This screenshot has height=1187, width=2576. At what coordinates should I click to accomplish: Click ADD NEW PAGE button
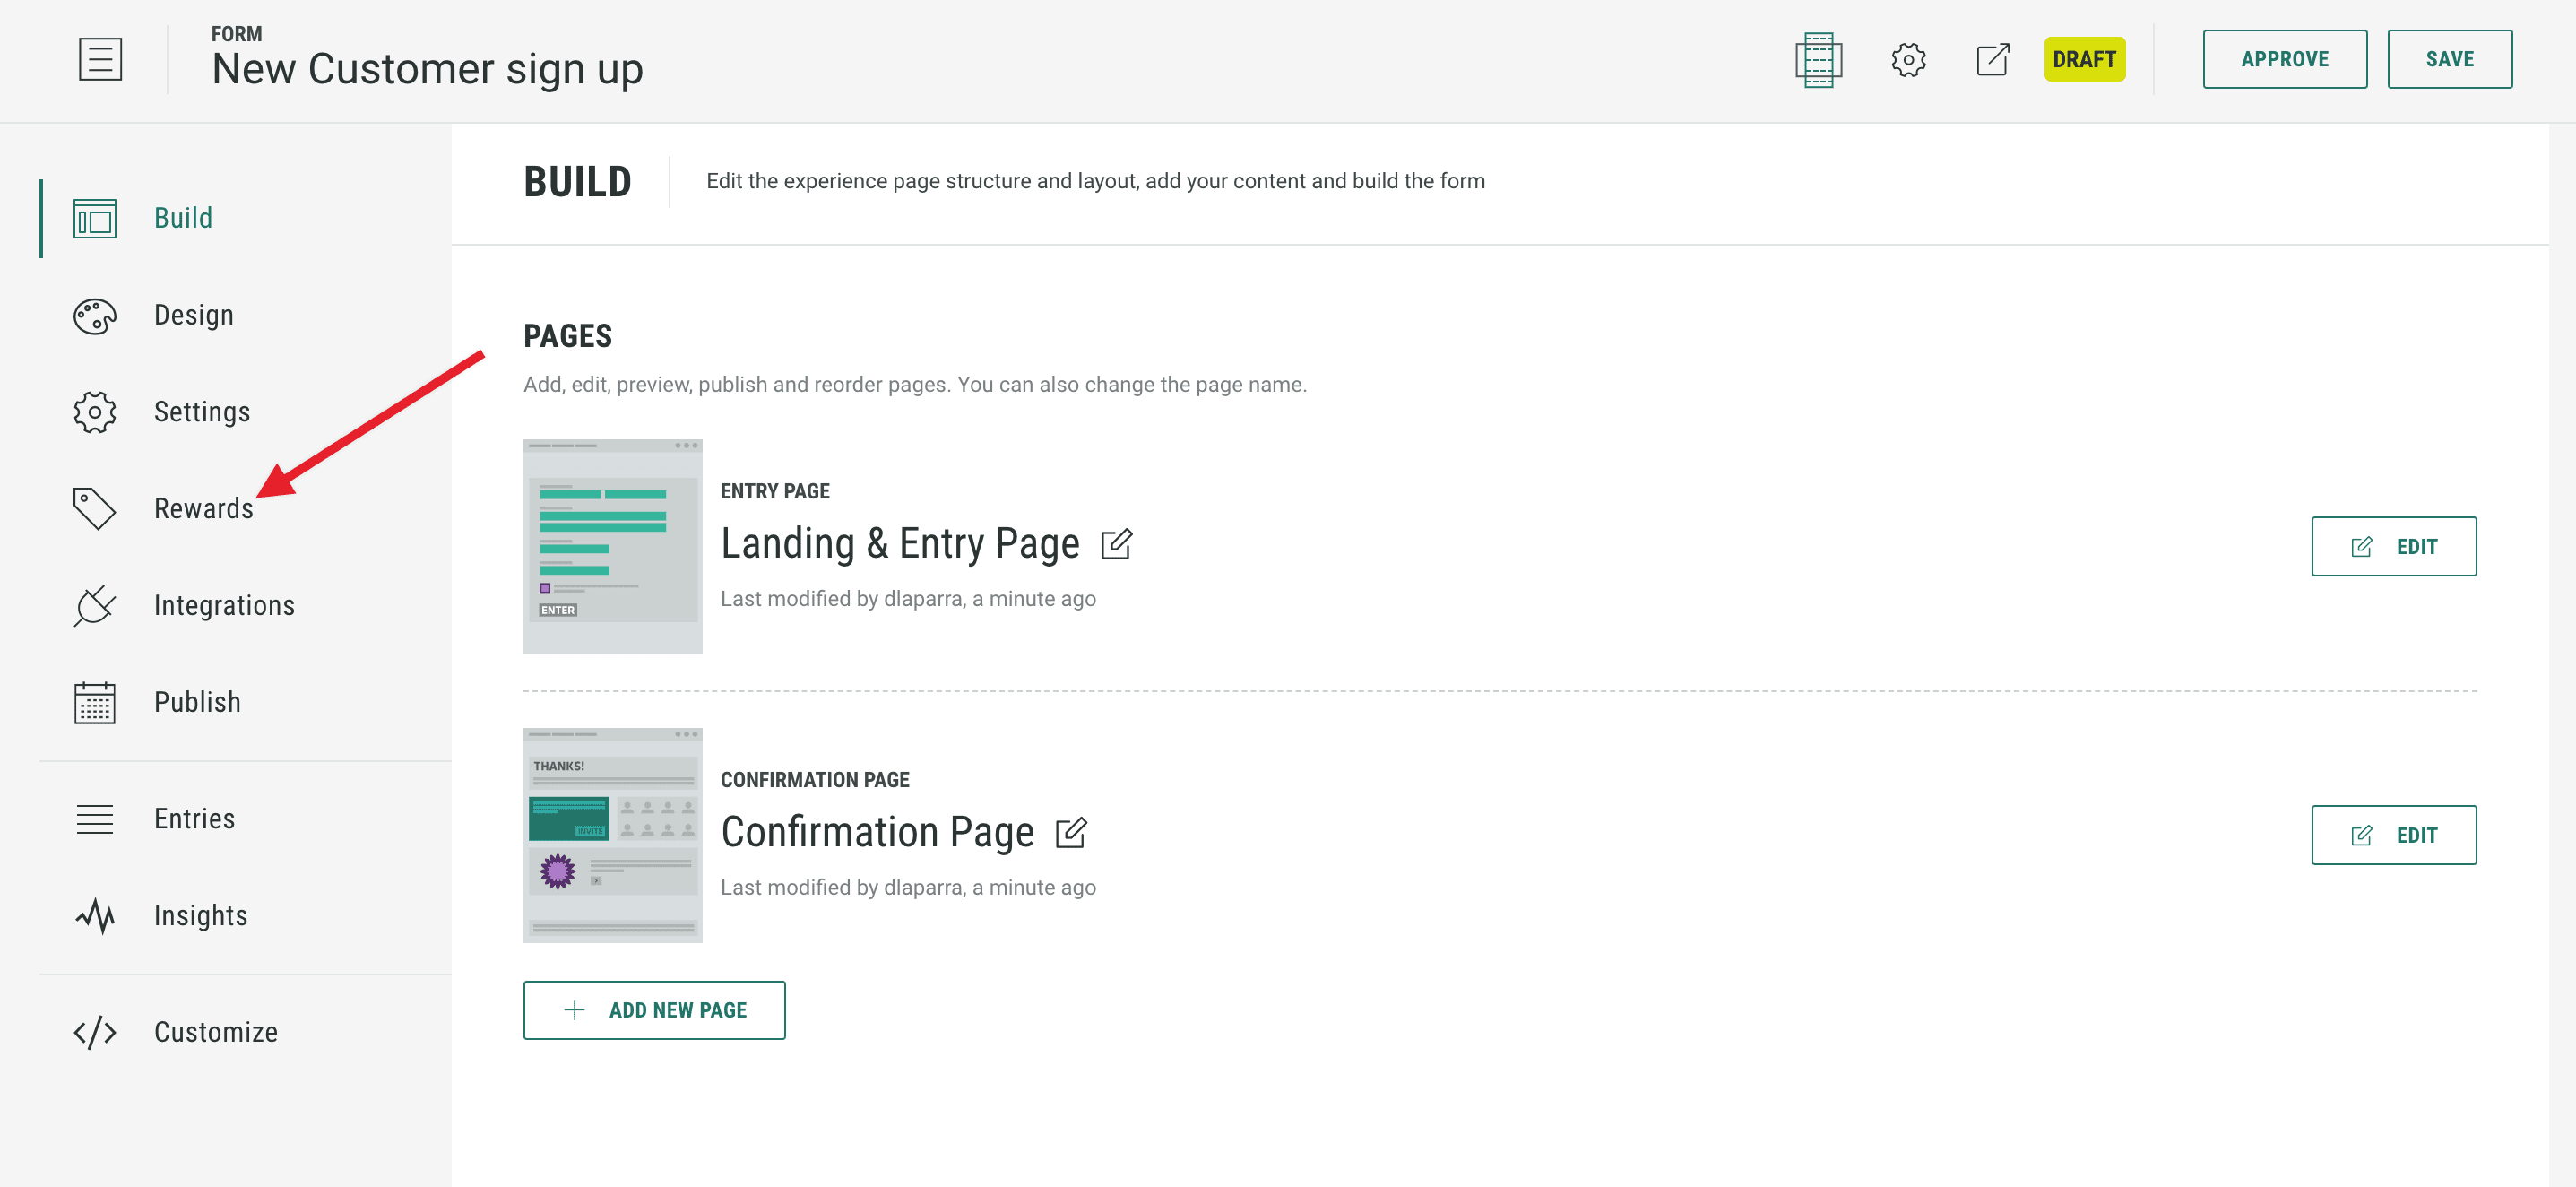tap(654, 1010)
